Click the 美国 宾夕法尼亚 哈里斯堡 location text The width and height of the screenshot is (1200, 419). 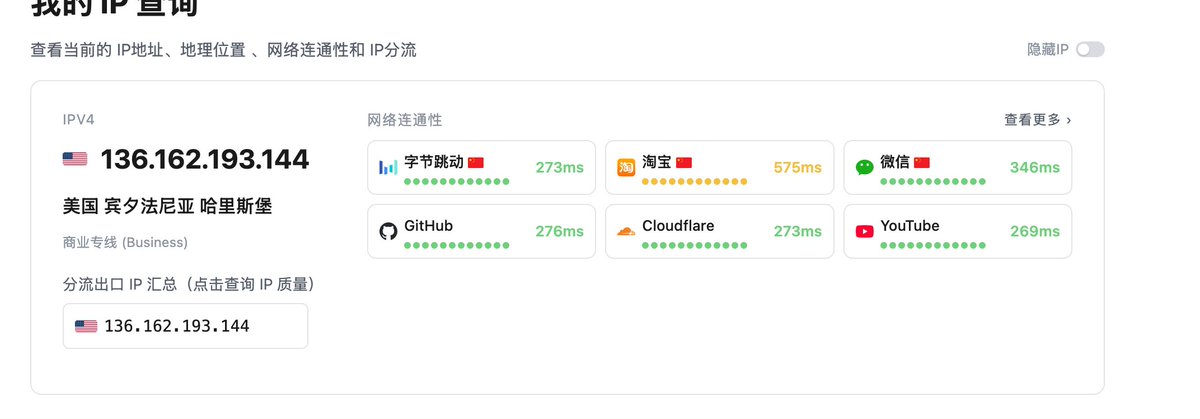tap(167, 206)
